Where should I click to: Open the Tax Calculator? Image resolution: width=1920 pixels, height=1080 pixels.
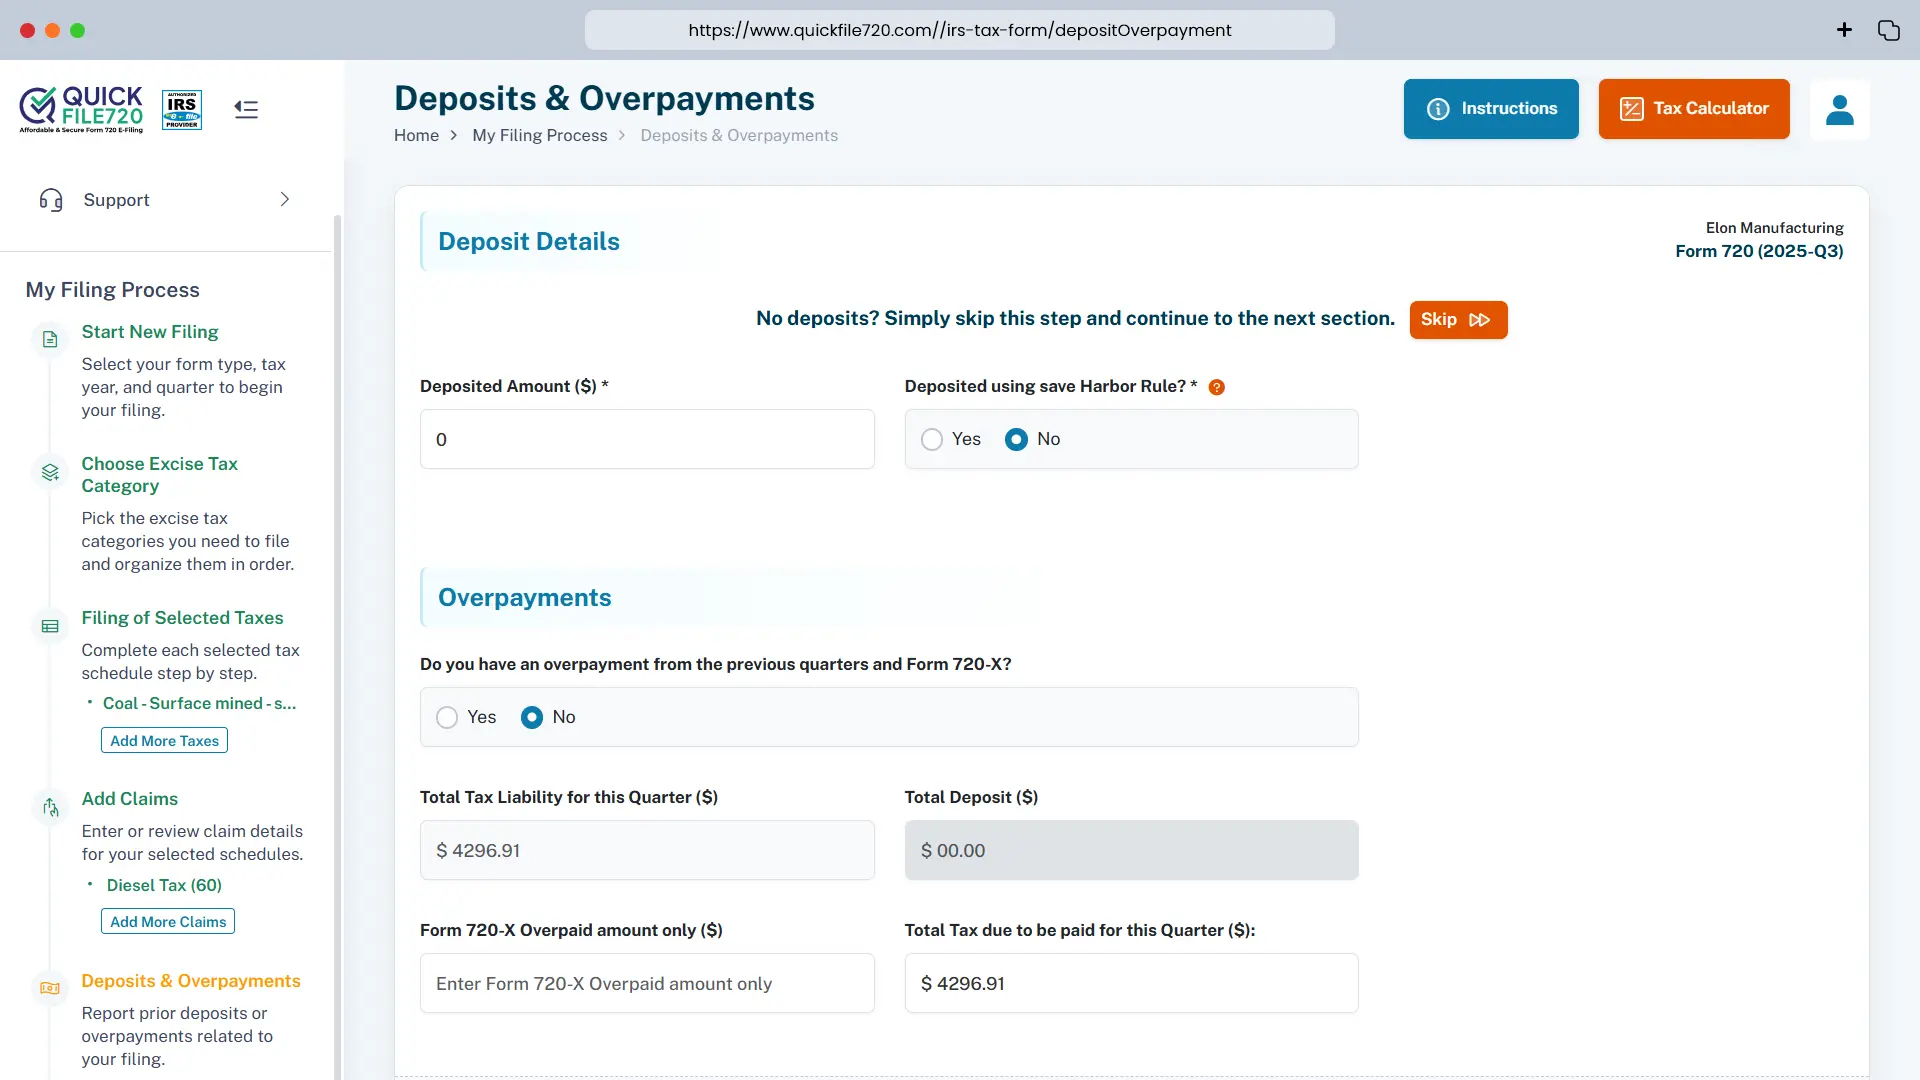(x=1693, y=109)
